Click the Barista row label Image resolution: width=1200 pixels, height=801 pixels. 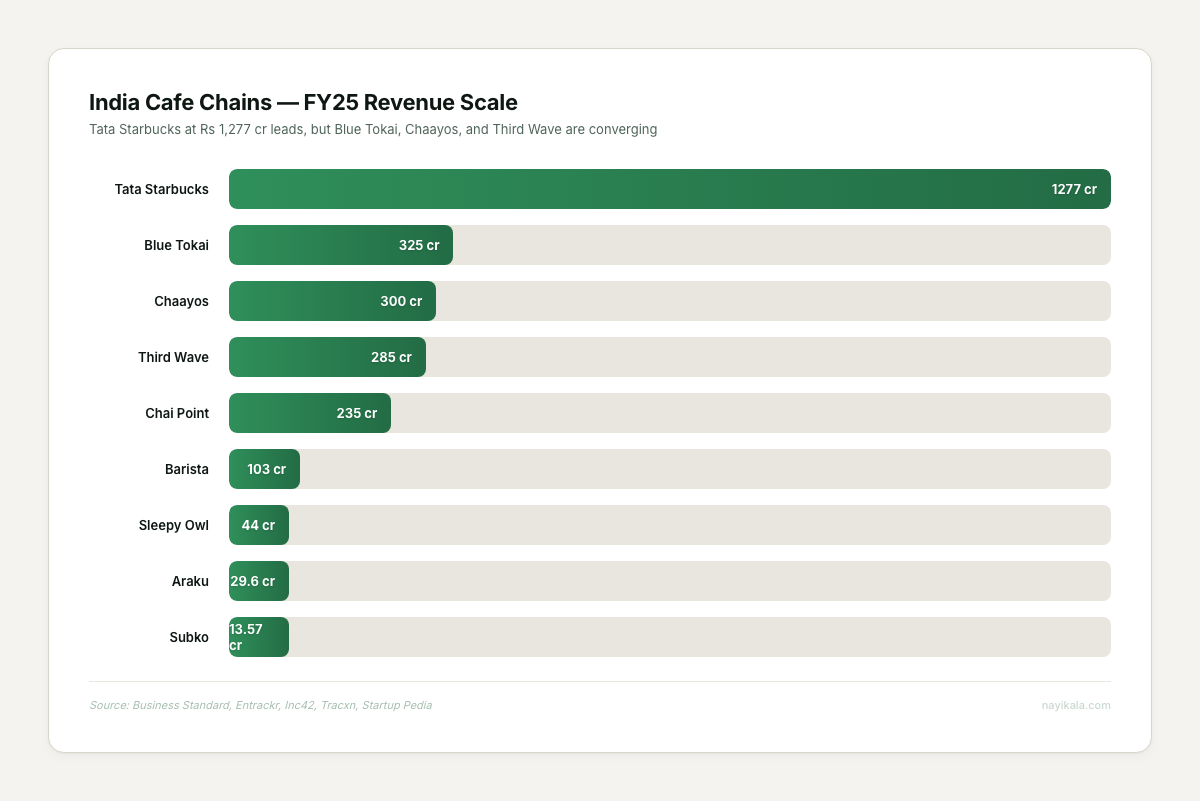[187, 469]
